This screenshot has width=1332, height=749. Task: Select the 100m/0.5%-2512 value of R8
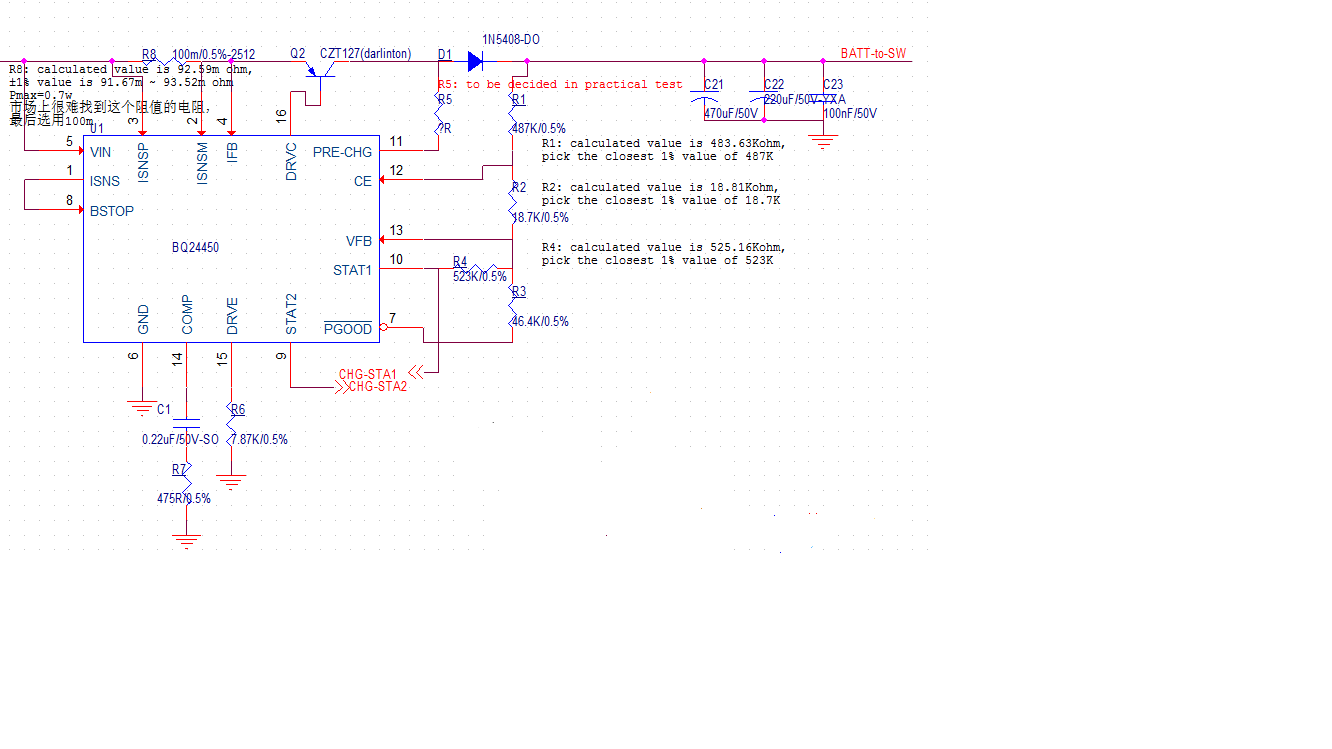214,55
